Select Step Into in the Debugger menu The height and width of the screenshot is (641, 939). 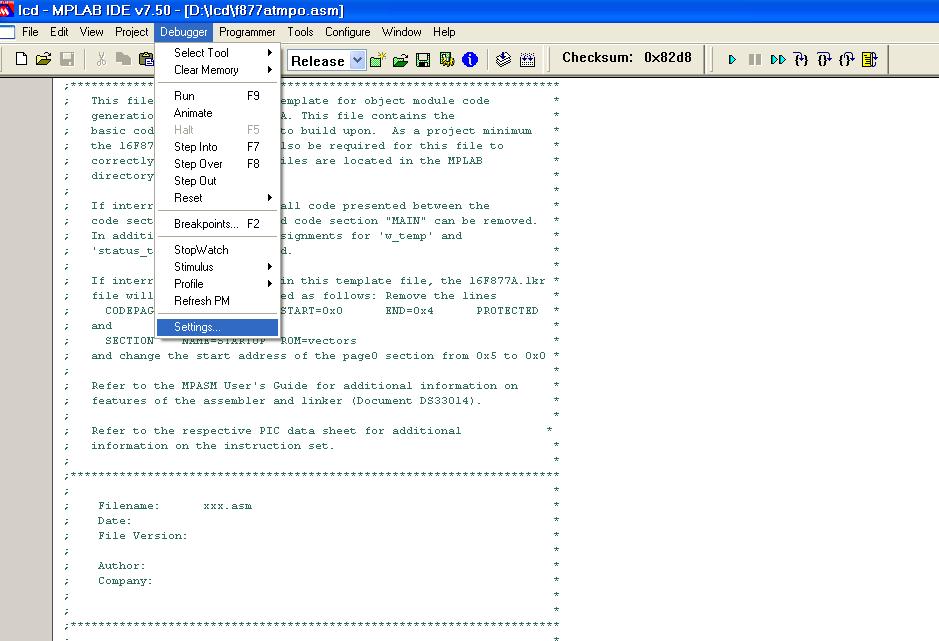pos(217,147)
